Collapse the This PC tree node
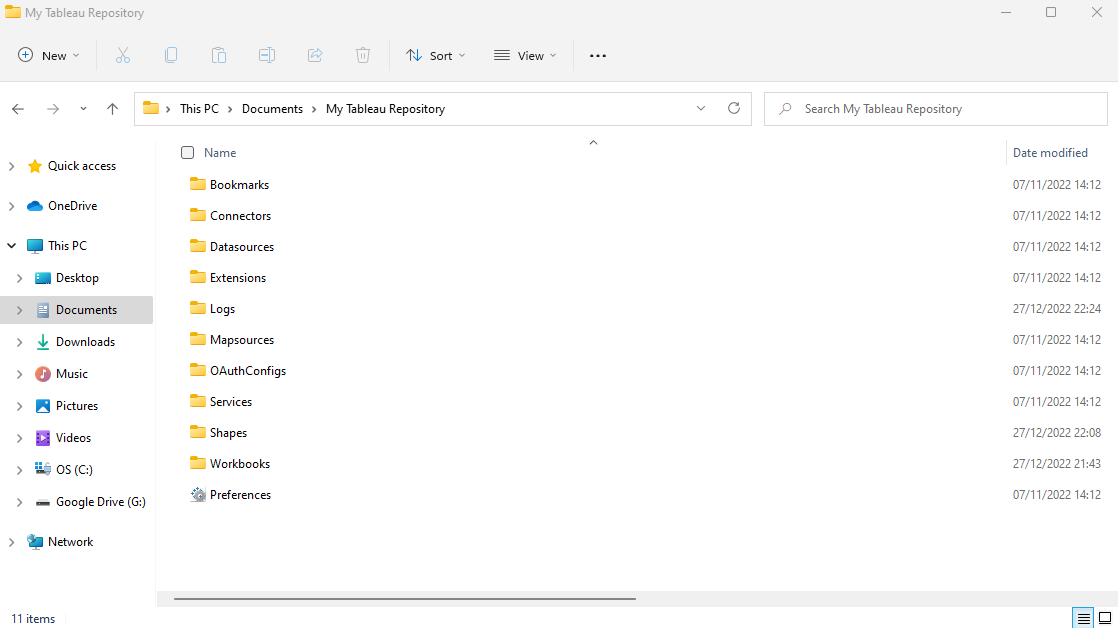The width and height of the screenshot is (1118, 628). click(x=11, y=246)
